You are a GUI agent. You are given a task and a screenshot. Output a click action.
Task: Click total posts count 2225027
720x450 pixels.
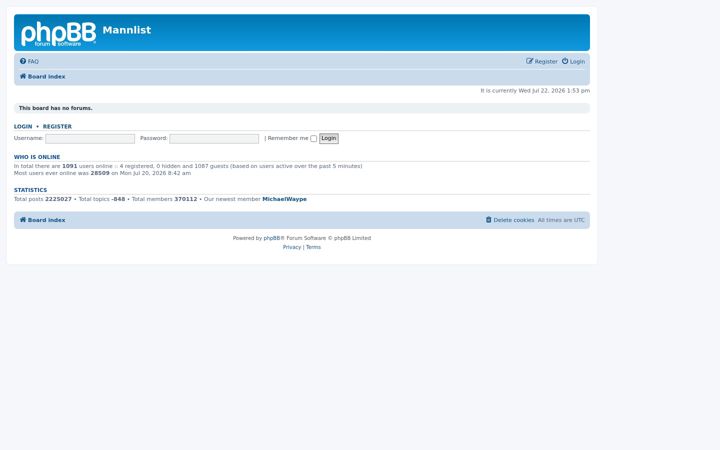58,199
